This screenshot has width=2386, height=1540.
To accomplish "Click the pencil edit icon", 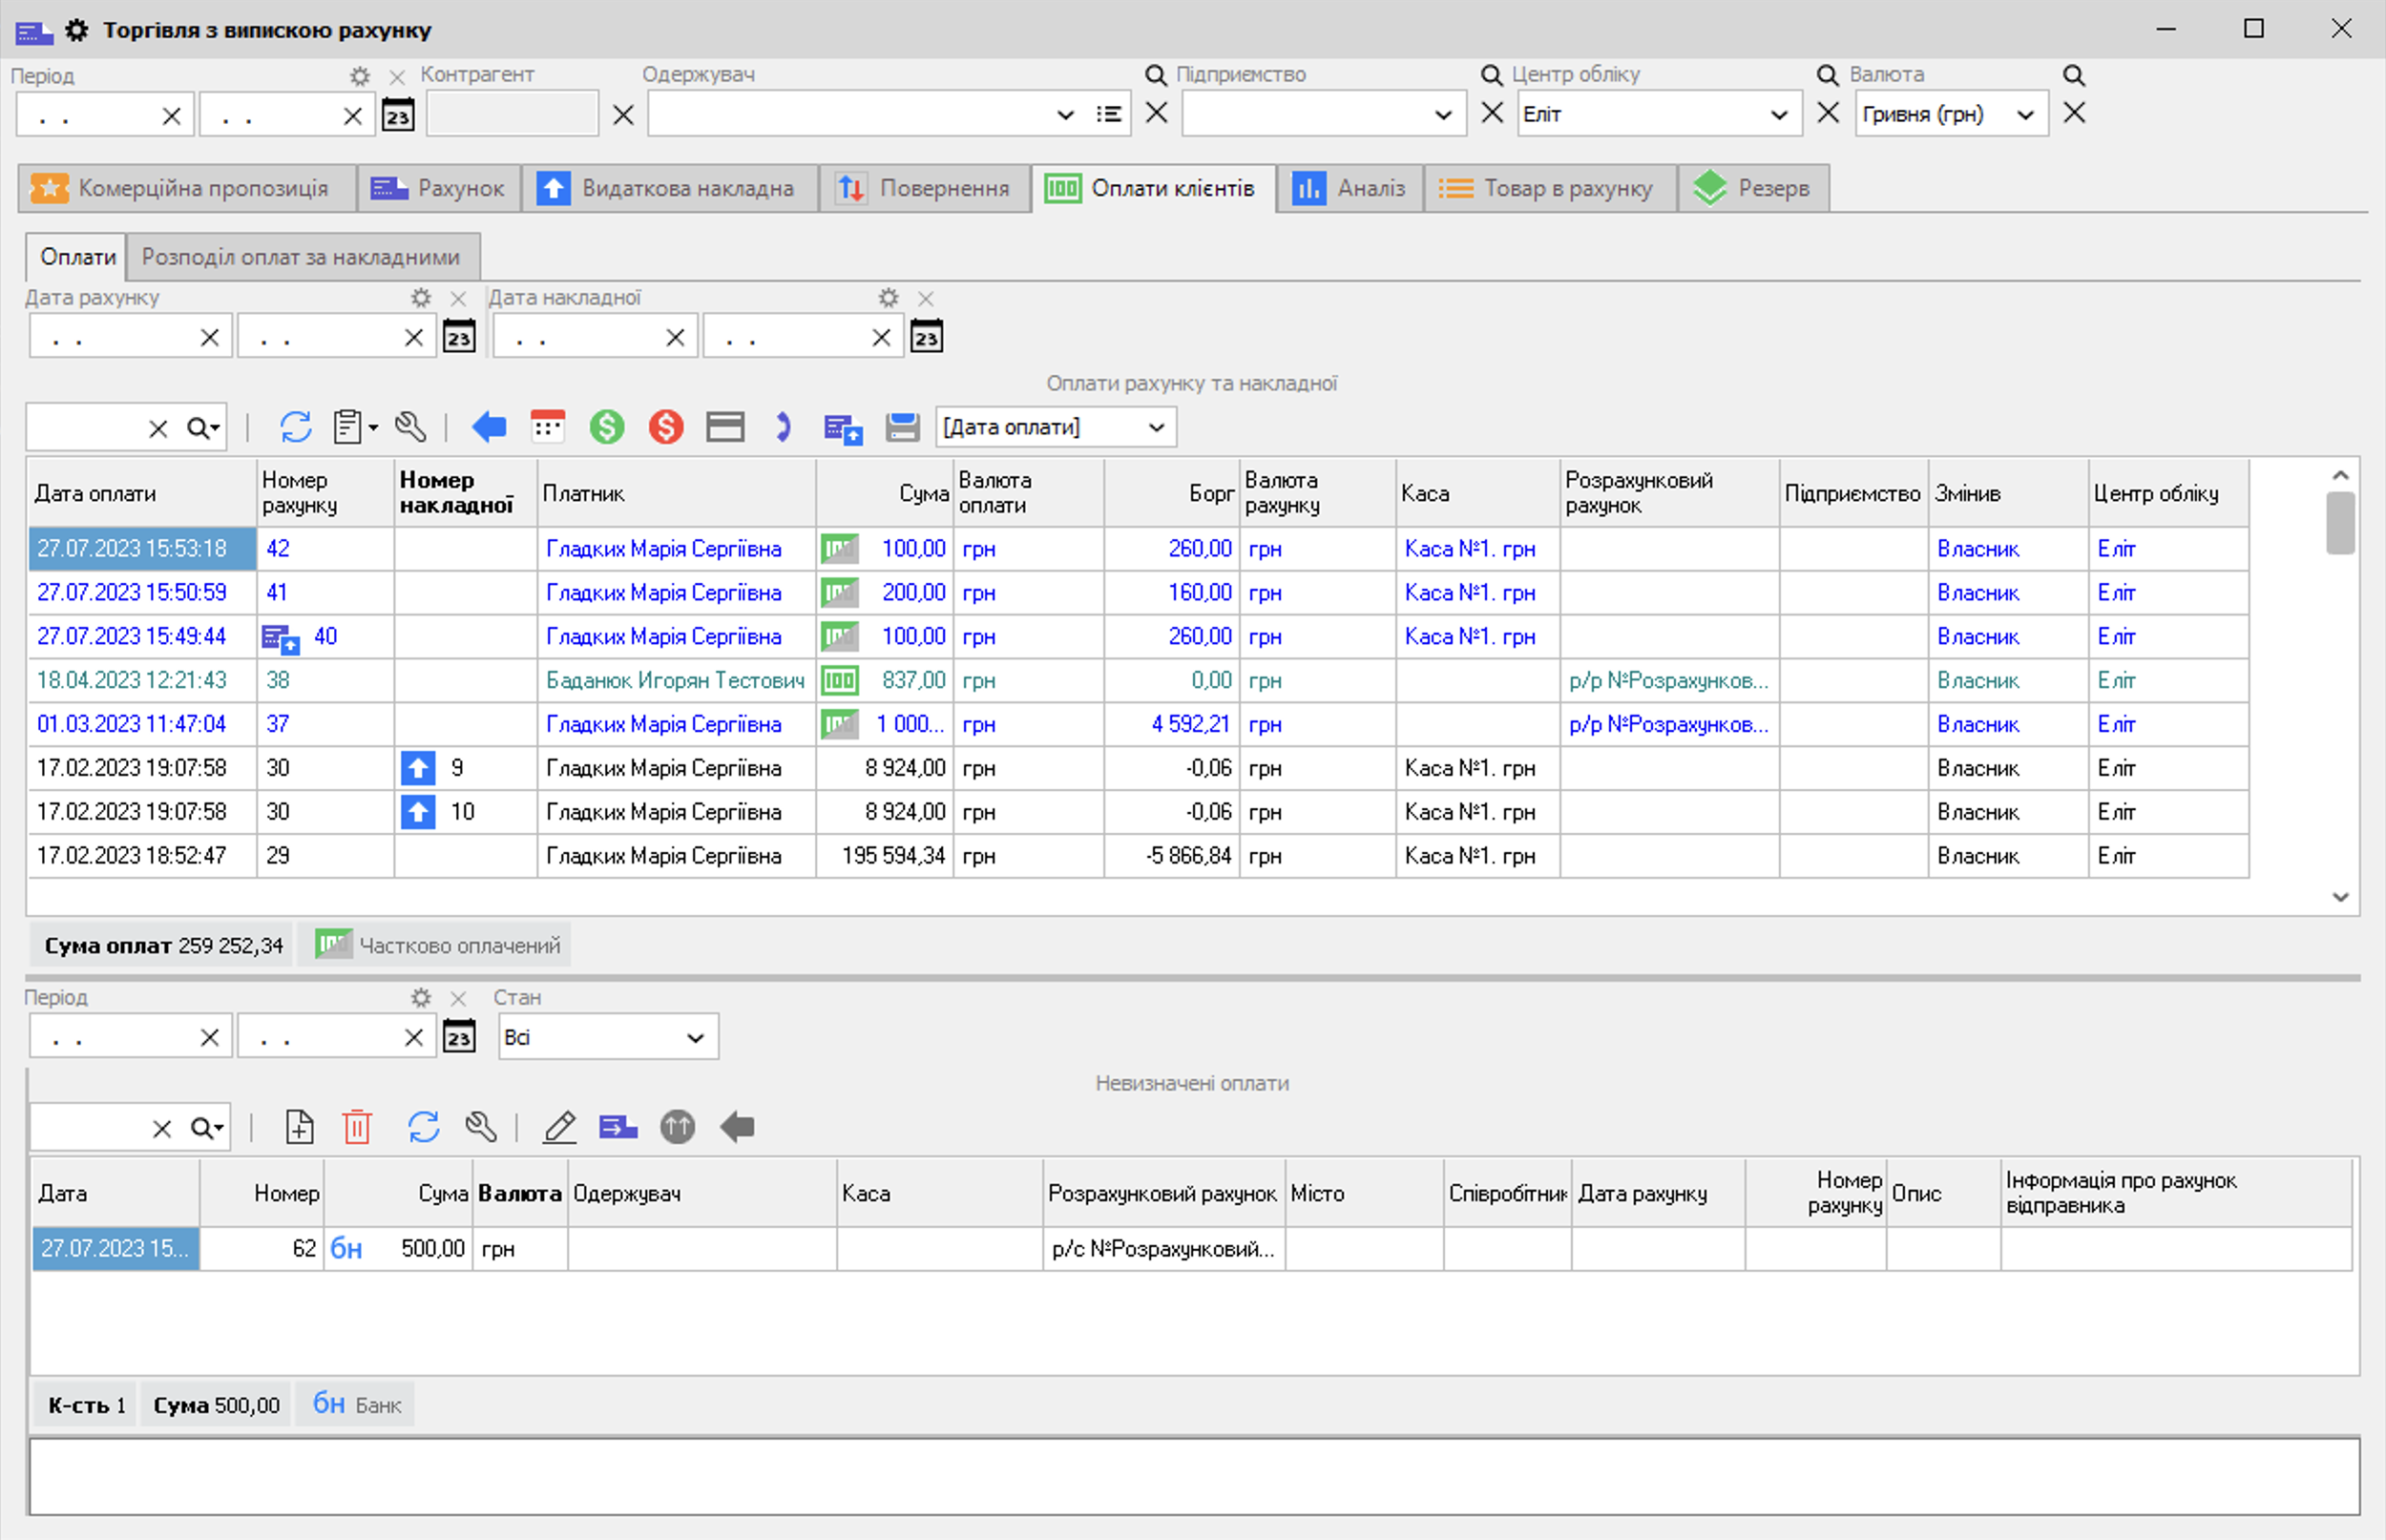I will [x=559, y=1128].
